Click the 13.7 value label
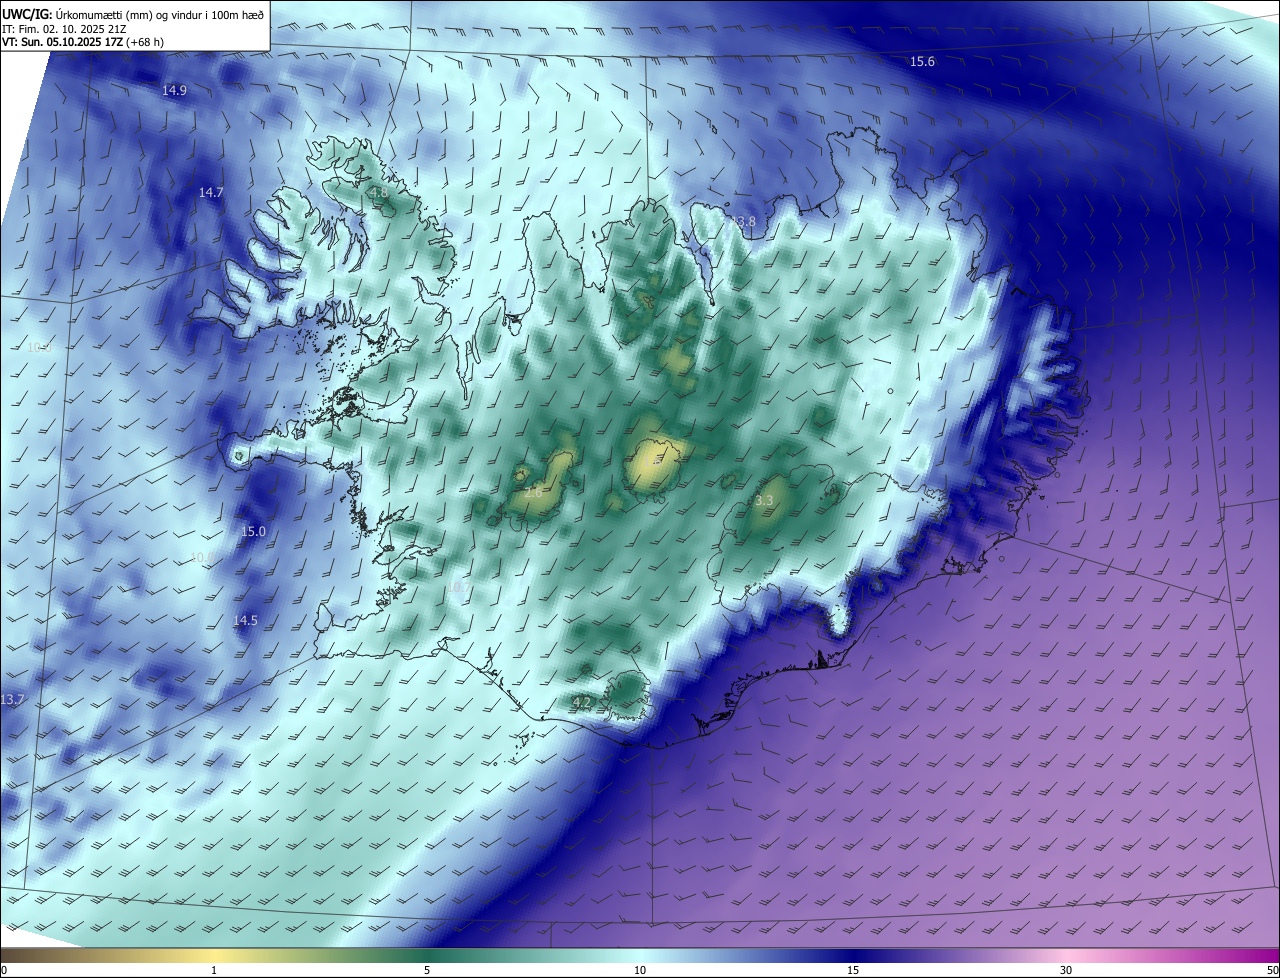The image size is (1280, 978). [x=12, y=699]
